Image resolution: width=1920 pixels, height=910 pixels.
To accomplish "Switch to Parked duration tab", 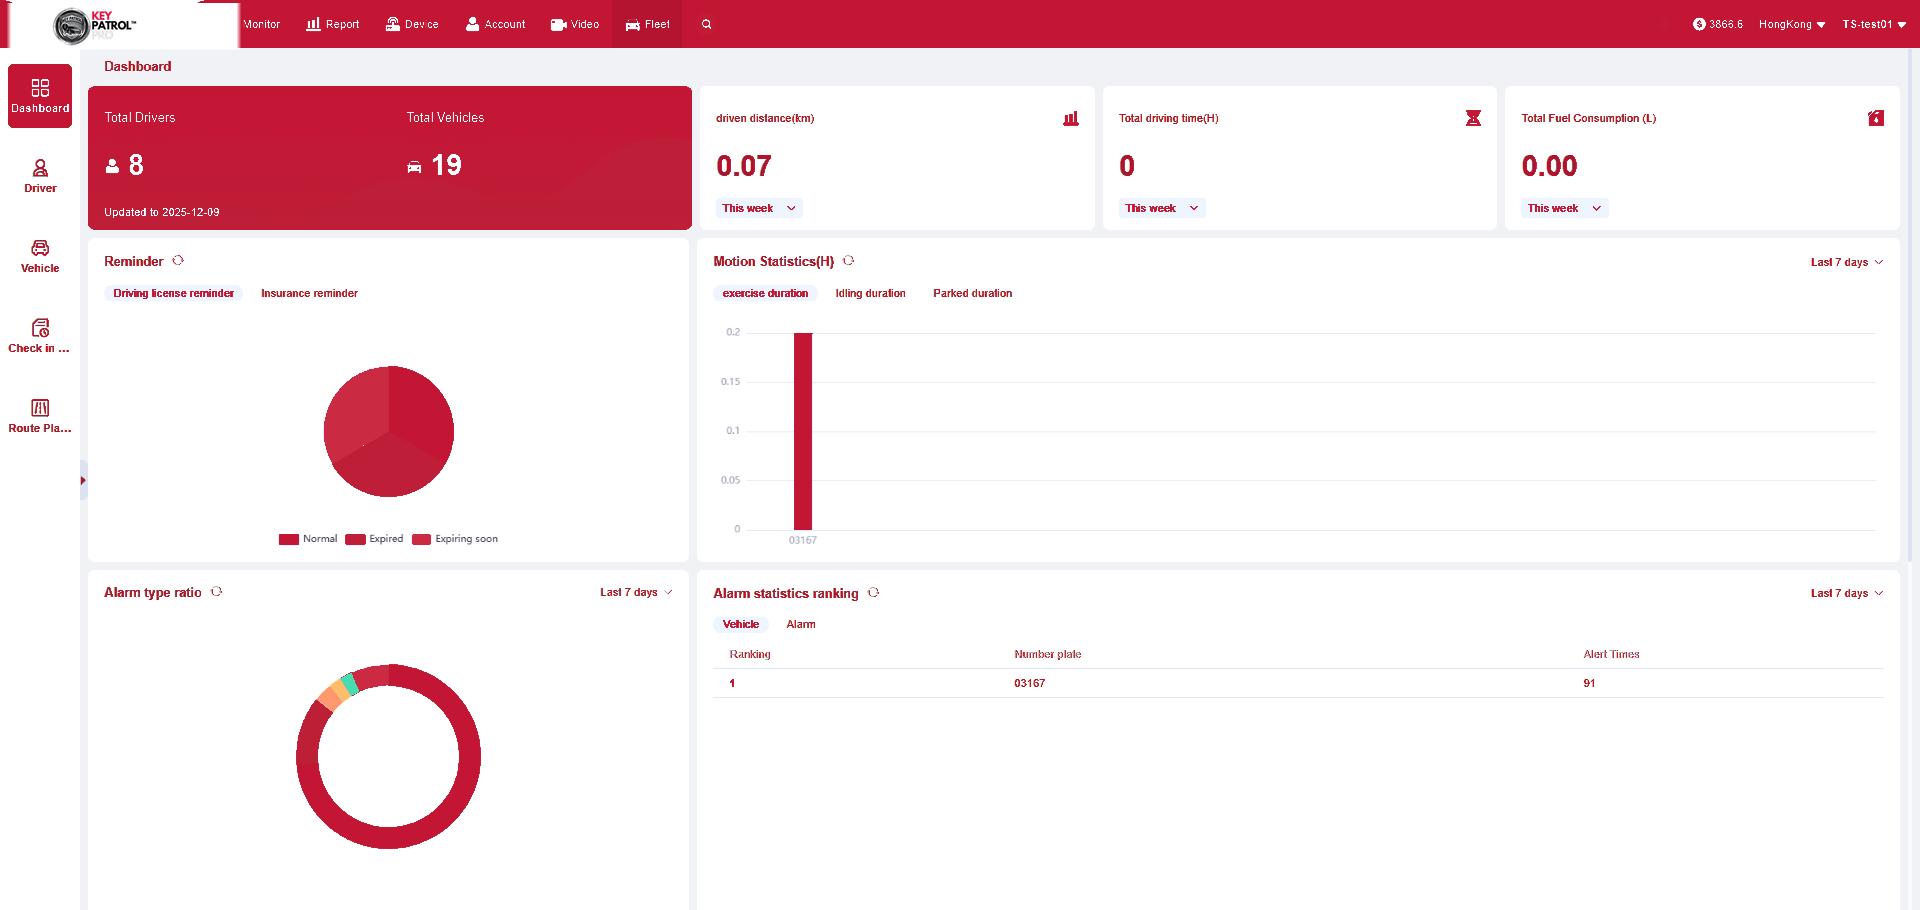I will pyautogui.click(x=972, y=293).
